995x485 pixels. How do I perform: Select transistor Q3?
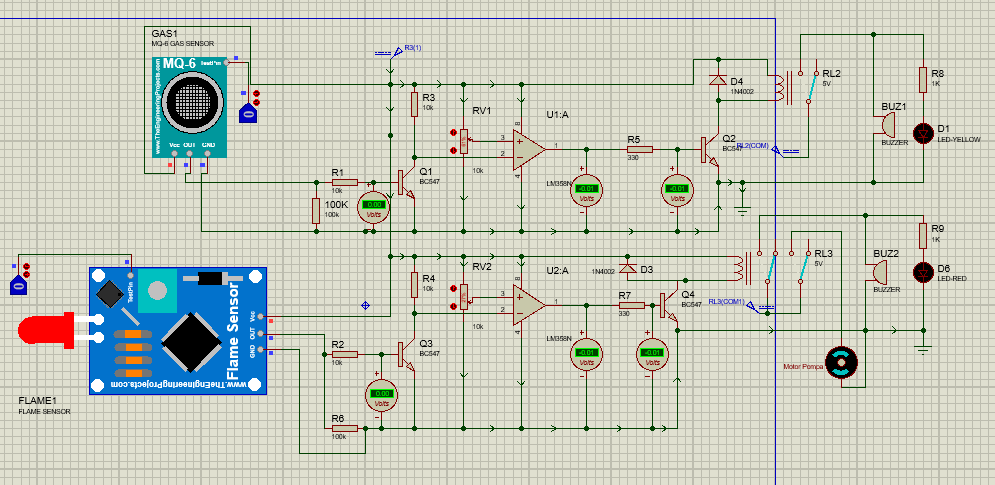(406, 356)
